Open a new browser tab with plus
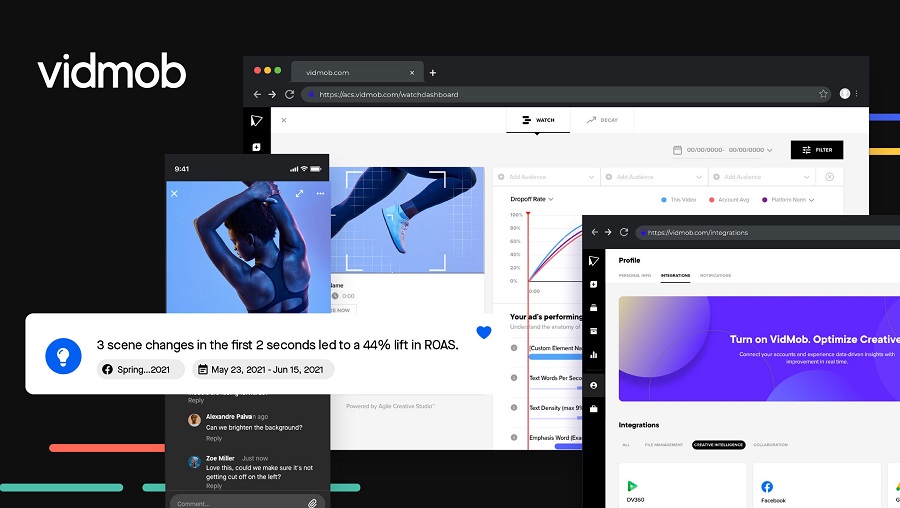Screen dimensions: 900x508 [x=433, y=73]
